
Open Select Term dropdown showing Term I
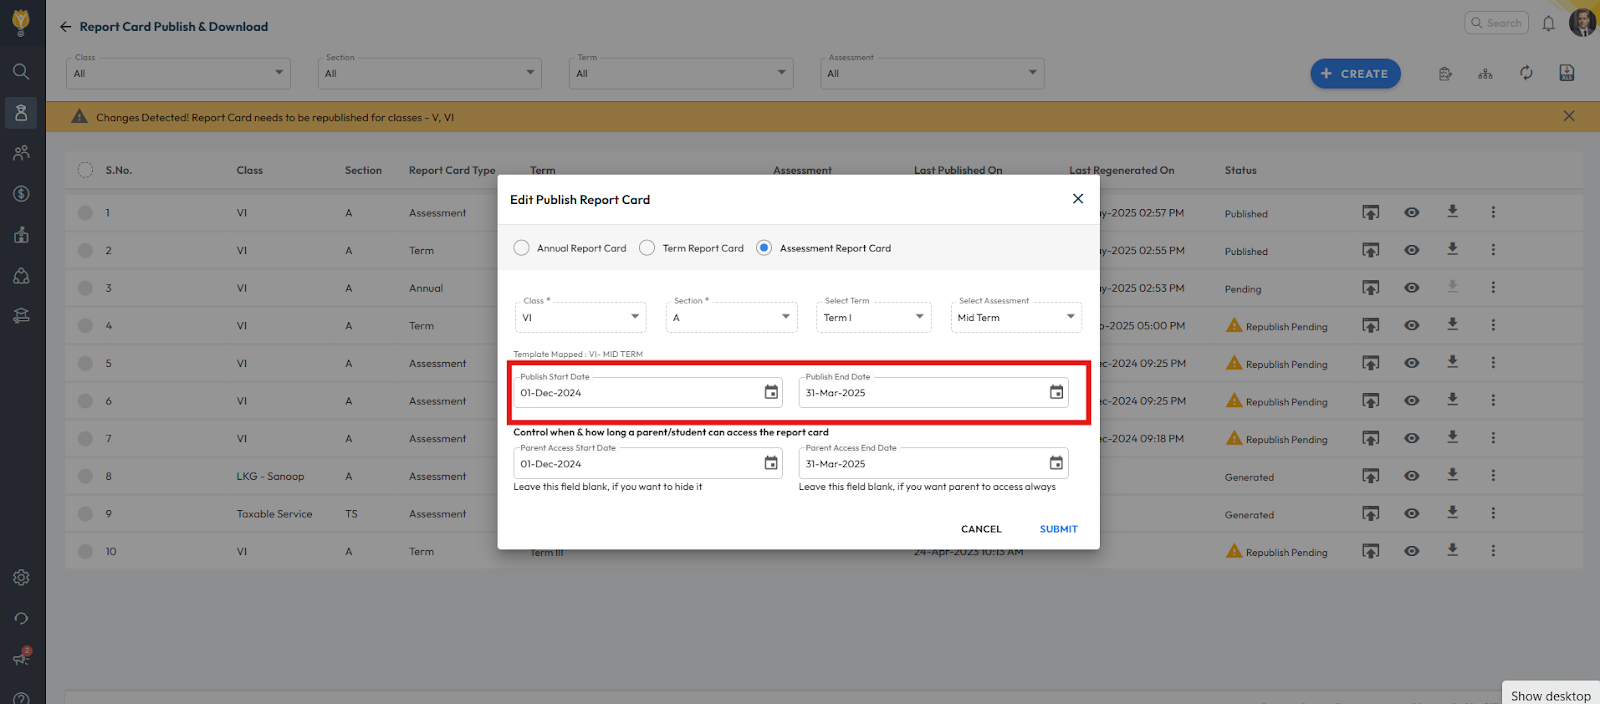pyautogui.click(x=873, y=317)
